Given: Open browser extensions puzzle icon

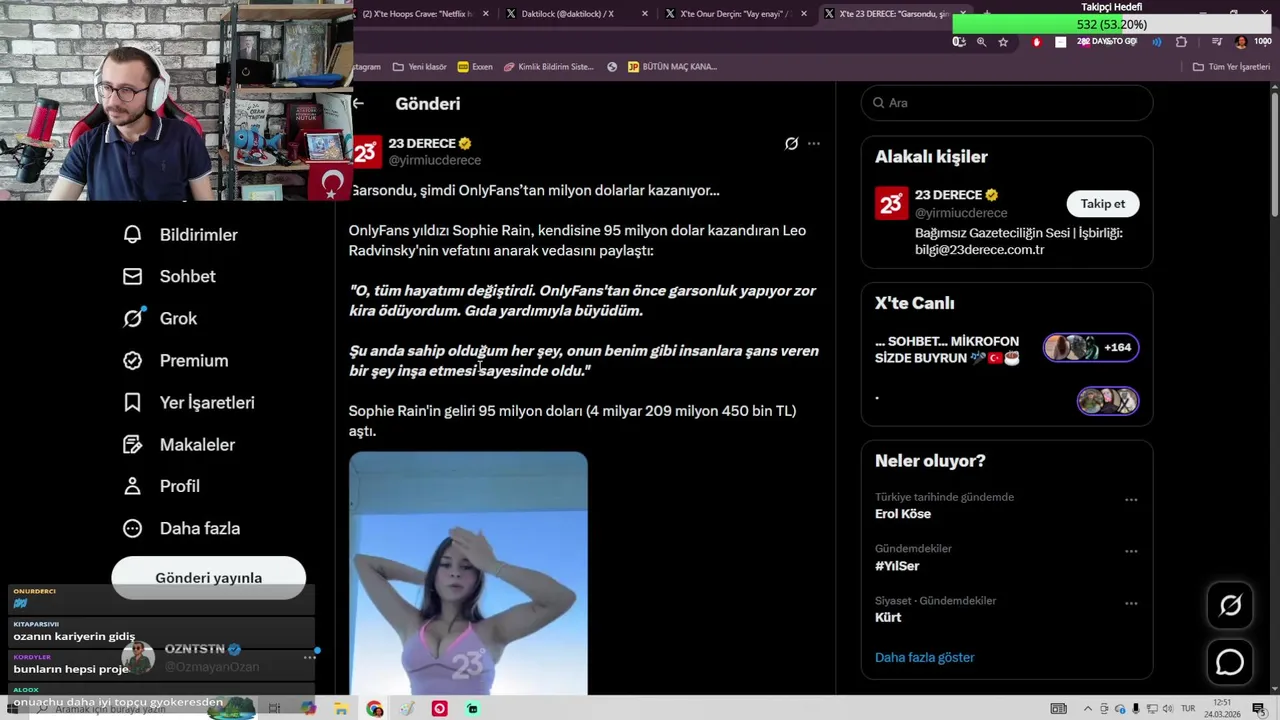Looking at the screenshot, I should point(1181,42).
